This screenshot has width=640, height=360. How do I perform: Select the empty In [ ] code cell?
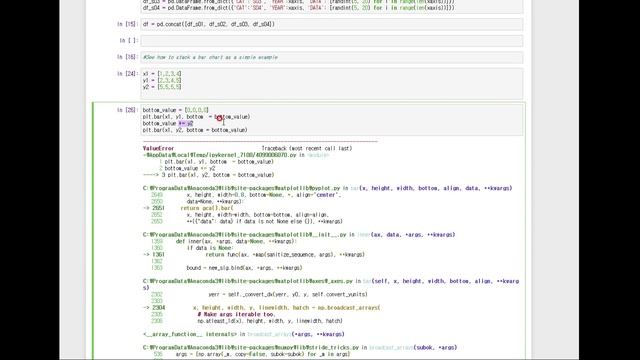(331, 40)
